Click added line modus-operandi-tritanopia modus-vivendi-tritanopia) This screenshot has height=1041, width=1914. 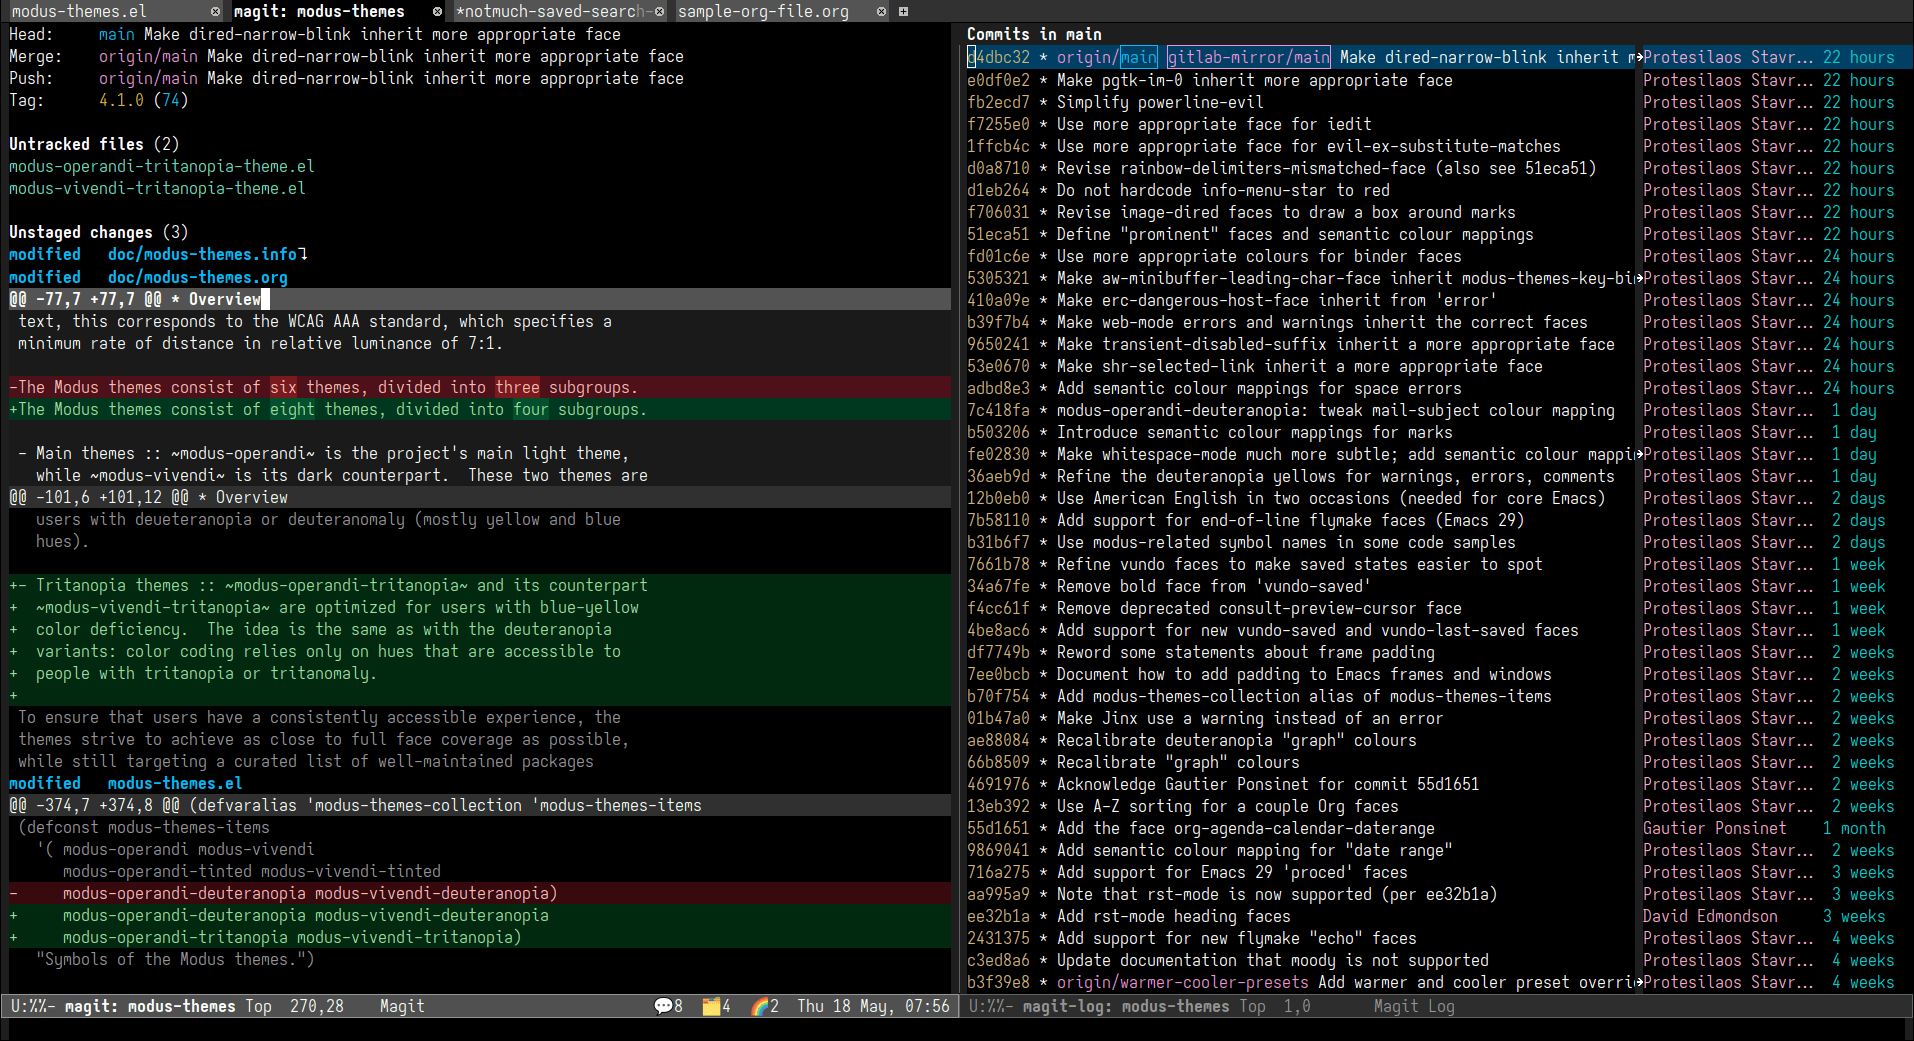[x=480, y=937]
